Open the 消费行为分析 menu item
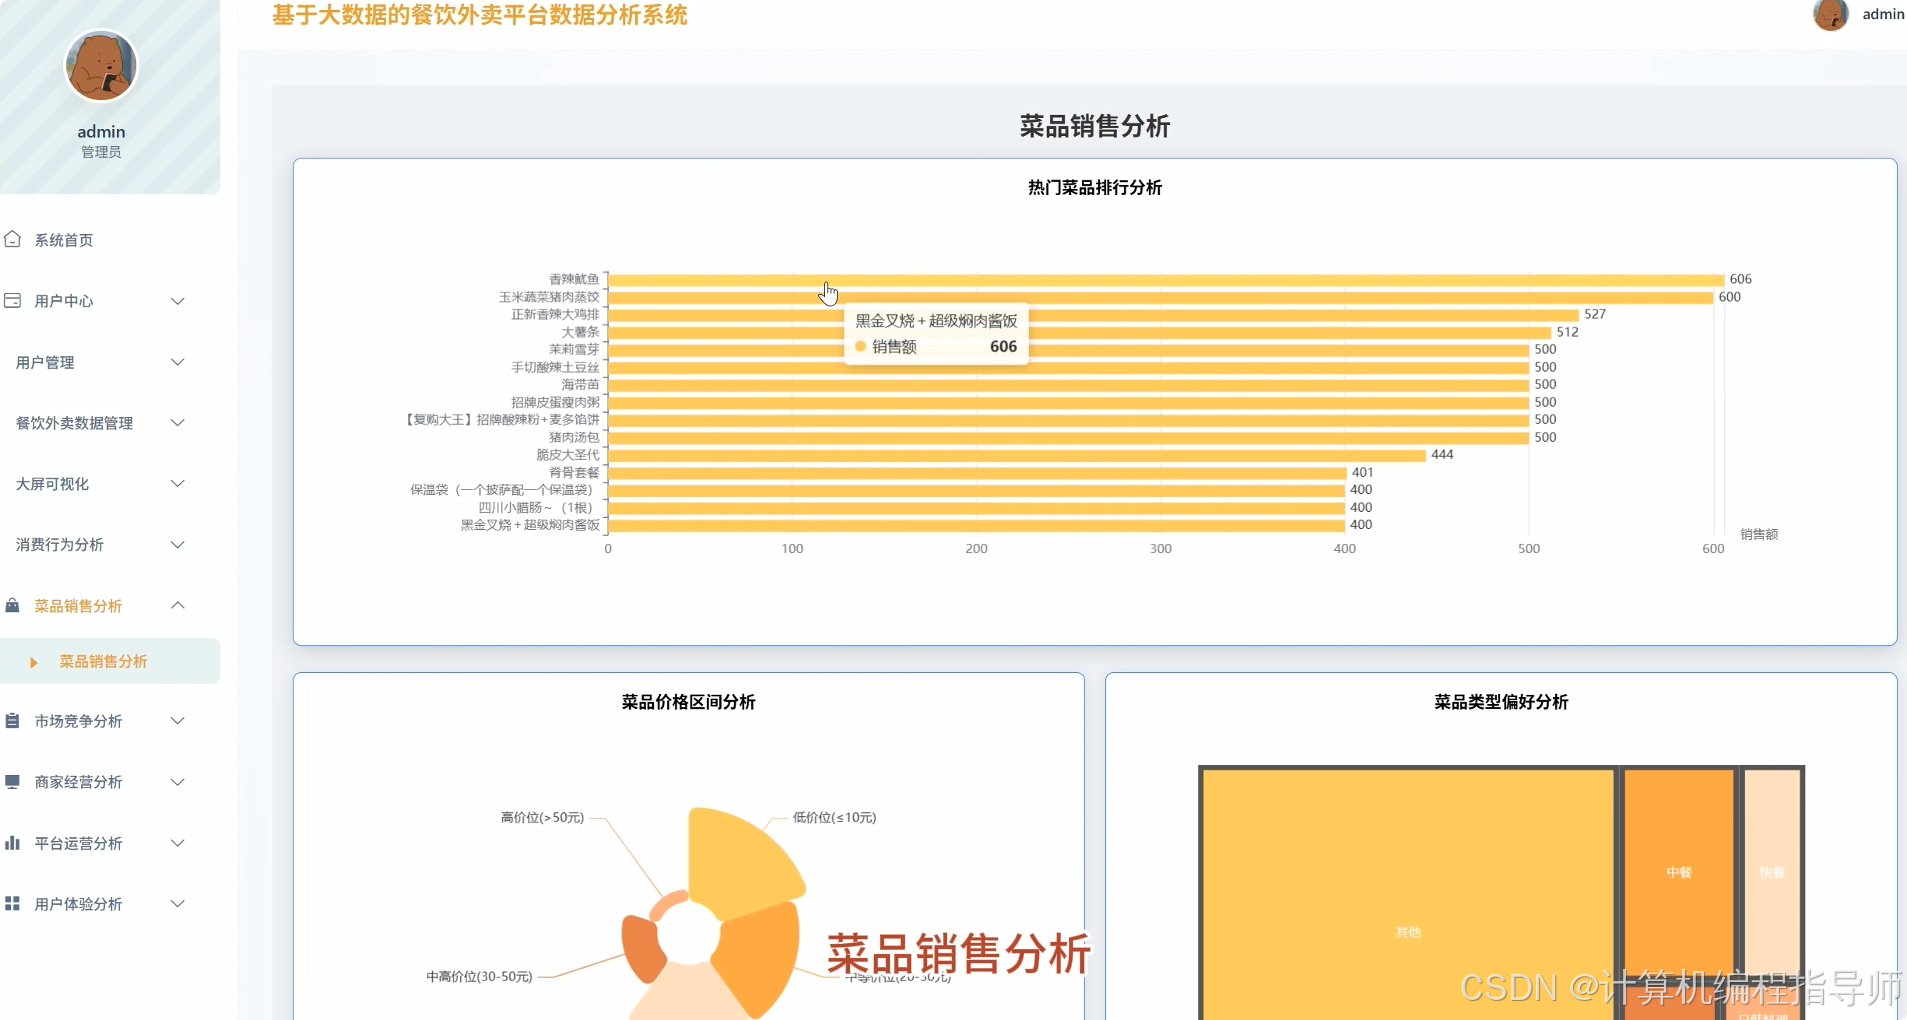Screen dimensions: 1907x1020 tap(98, 545)
